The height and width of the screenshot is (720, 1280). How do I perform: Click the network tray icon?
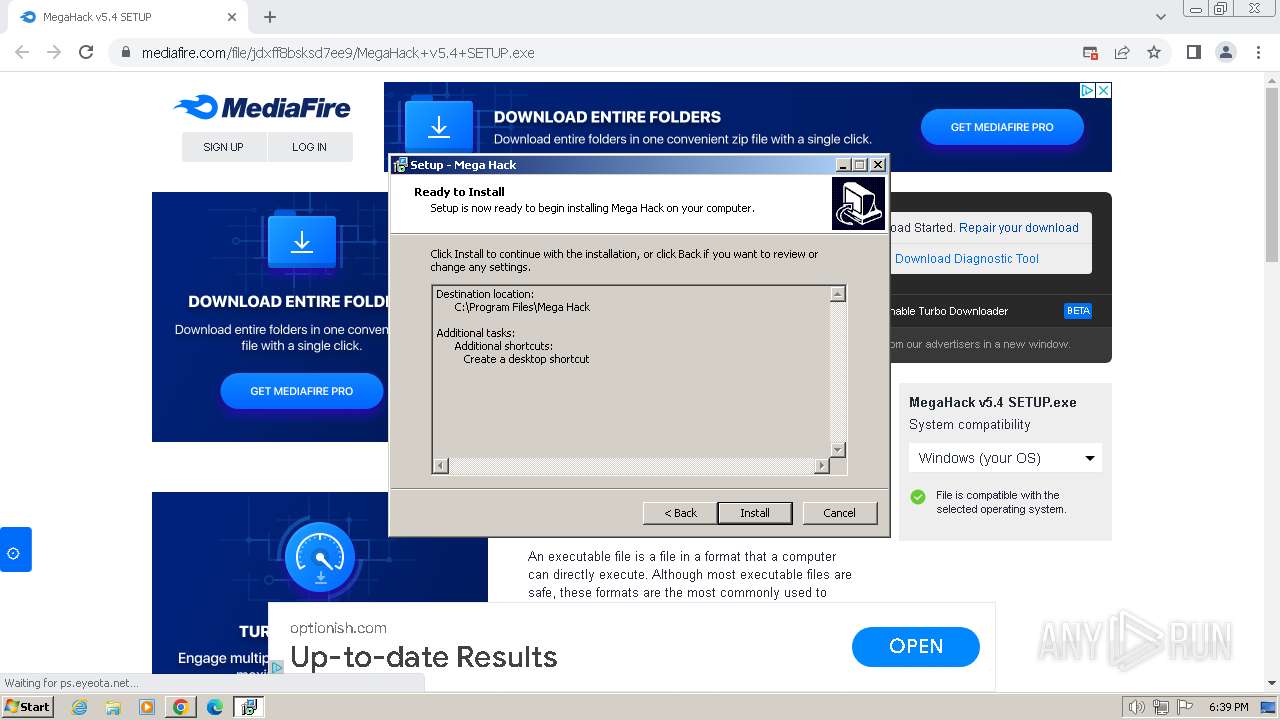tap(1161, 707)
